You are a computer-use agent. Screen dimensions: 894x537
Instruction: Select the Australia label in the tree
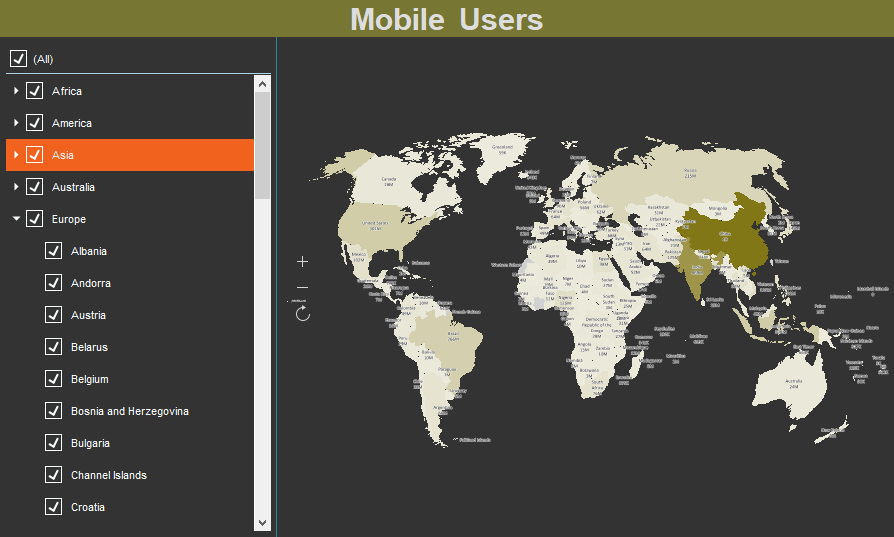(x=74, y=187)
